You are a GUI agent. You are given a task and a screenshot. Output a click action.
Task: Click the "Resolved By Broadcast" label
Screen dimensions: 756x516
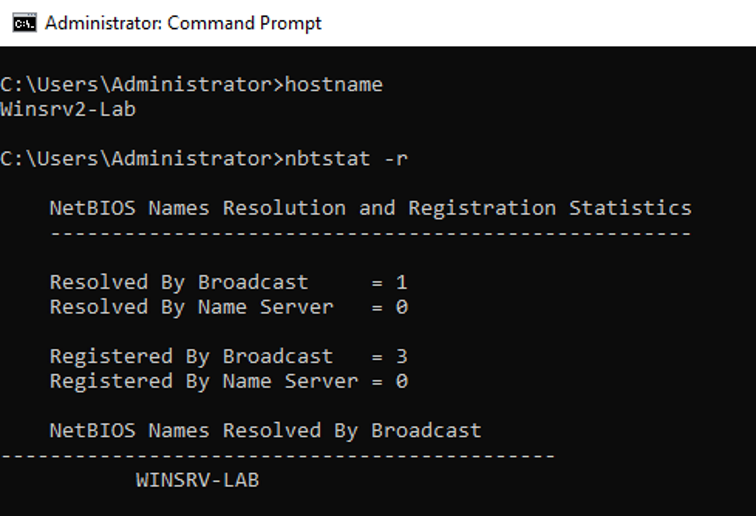click(179, 282)
